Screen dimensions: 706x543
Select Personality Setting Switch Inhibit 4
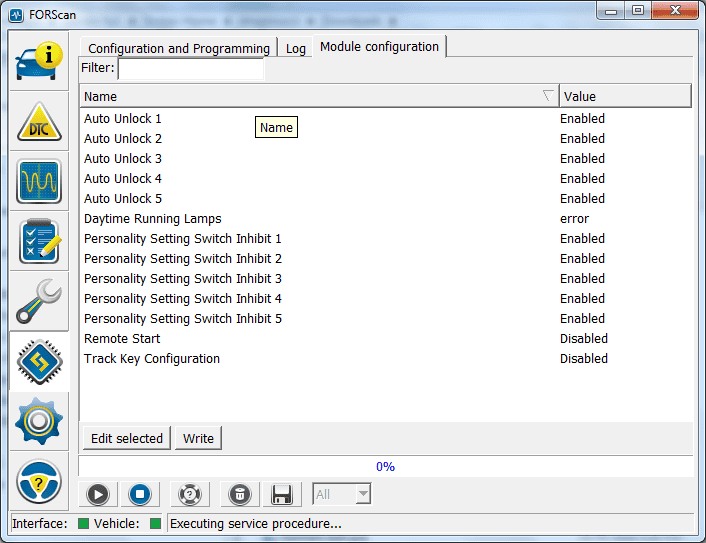tap(386, 299)
